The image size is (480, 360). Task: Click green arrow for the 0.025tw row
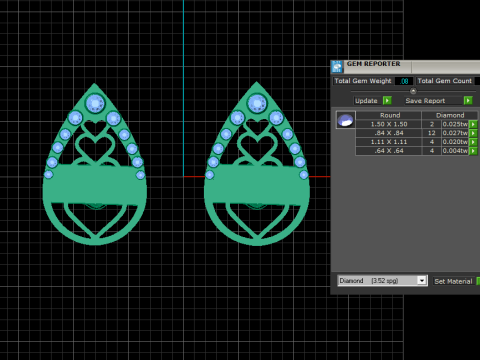click(x=473, y=124)
